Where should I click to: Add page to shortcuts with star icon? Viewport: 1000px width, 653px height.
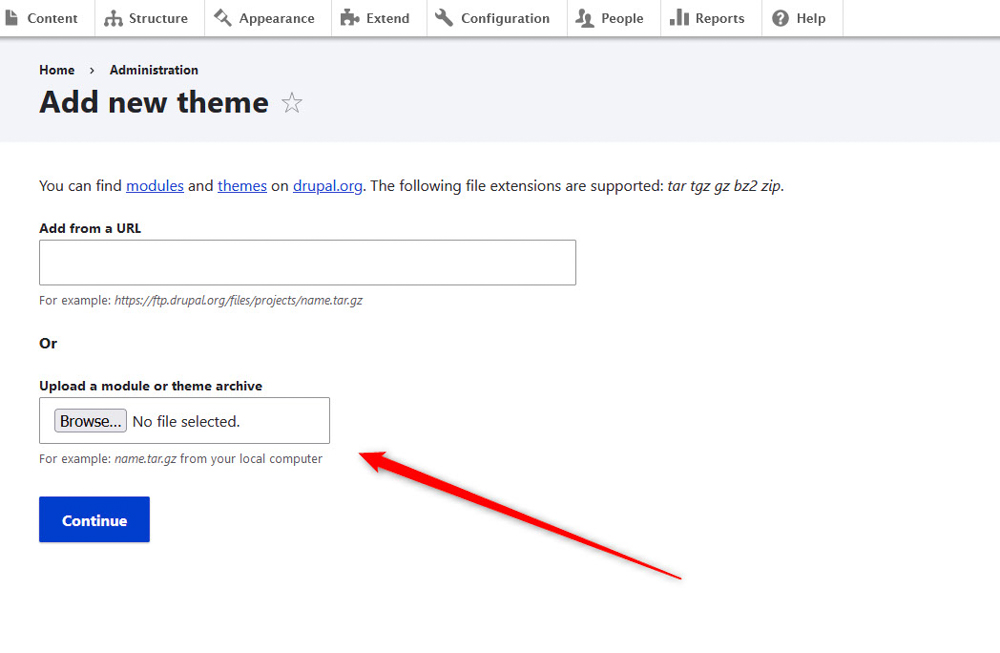[292, 103]
